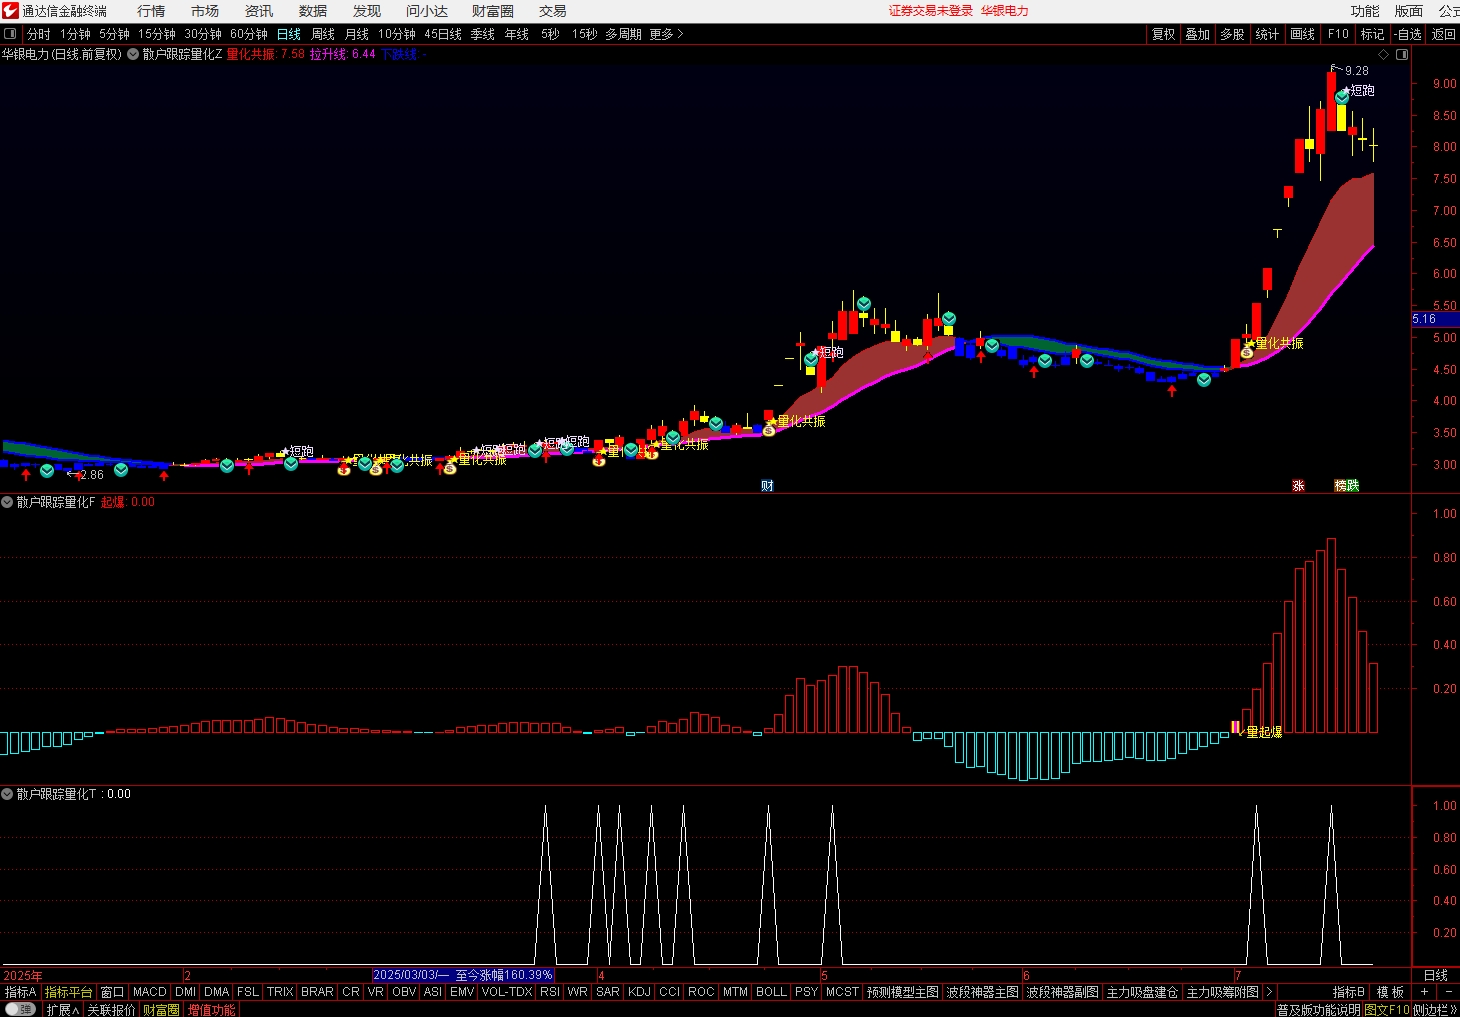Image resolution: width=1460 pixels, height=1017 pixels.
Task: Open the 数据 menu
Action: (x=313, y=11)
